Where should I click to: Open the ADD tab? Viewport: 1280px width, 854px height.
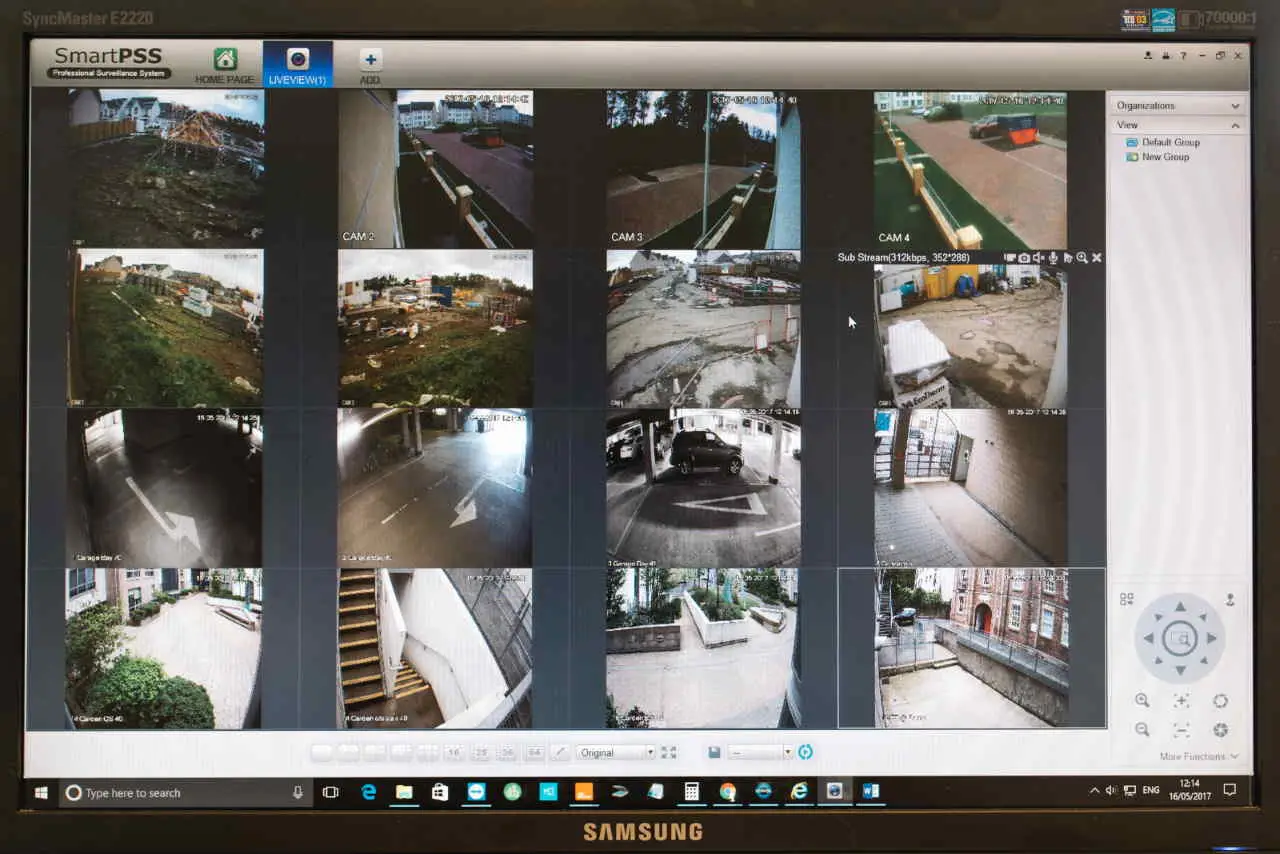(x=369, y=62)
